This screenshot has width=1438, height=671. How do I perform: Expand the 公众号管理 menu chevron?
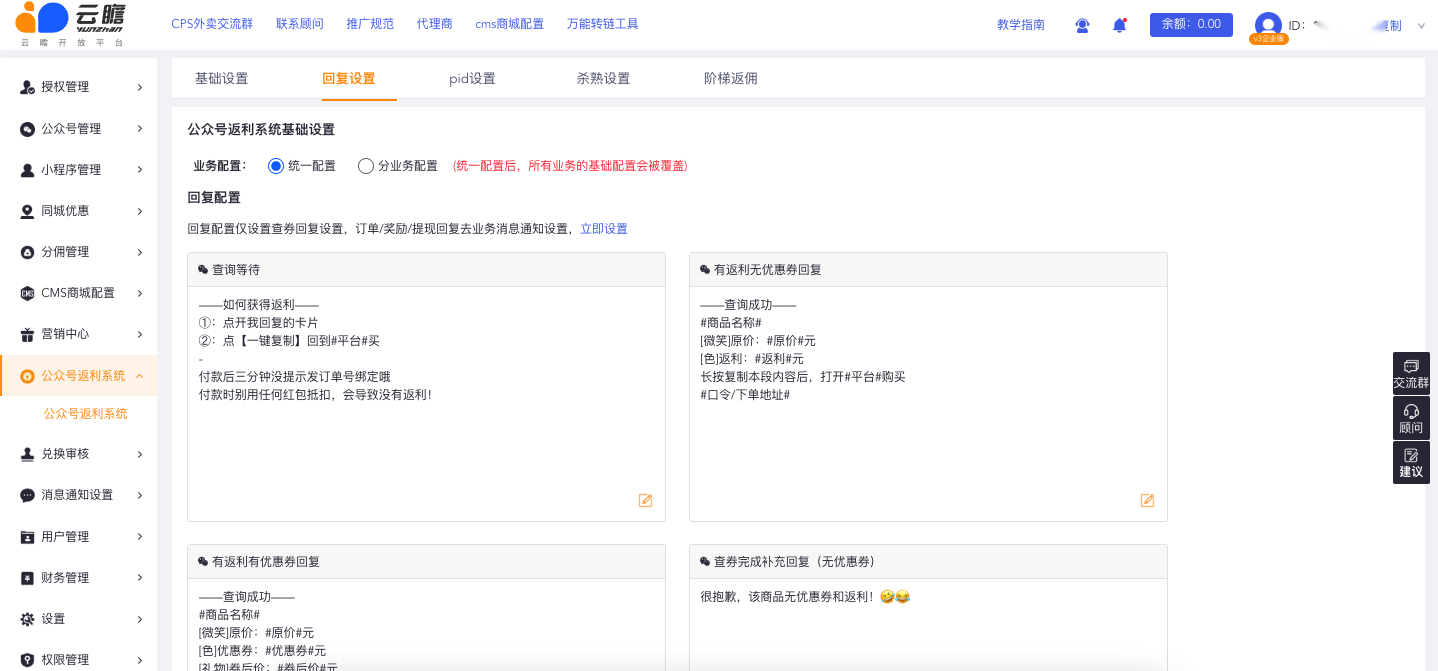[x=140, y=129]
